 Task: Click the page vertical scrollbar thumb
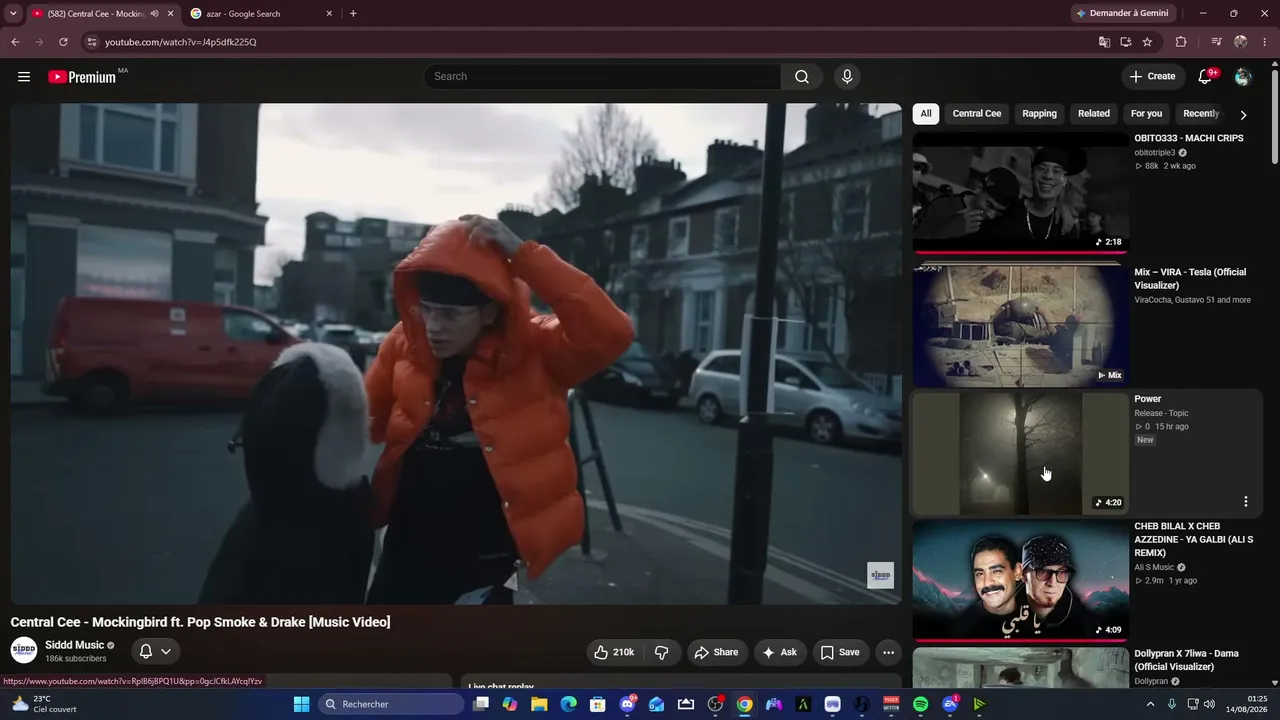point(1274,115)
